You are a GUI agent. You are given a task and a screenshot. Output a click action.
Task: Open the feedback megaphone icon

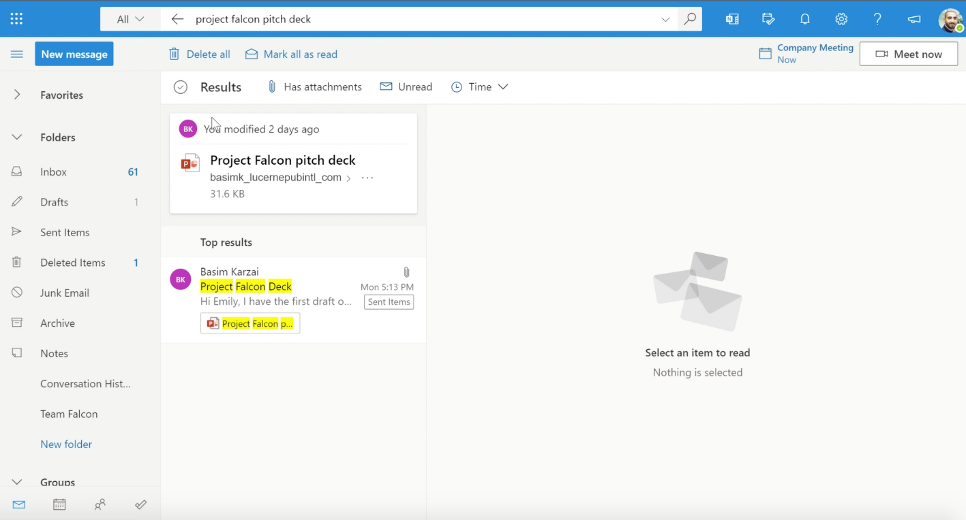click(x=914, y=19)
